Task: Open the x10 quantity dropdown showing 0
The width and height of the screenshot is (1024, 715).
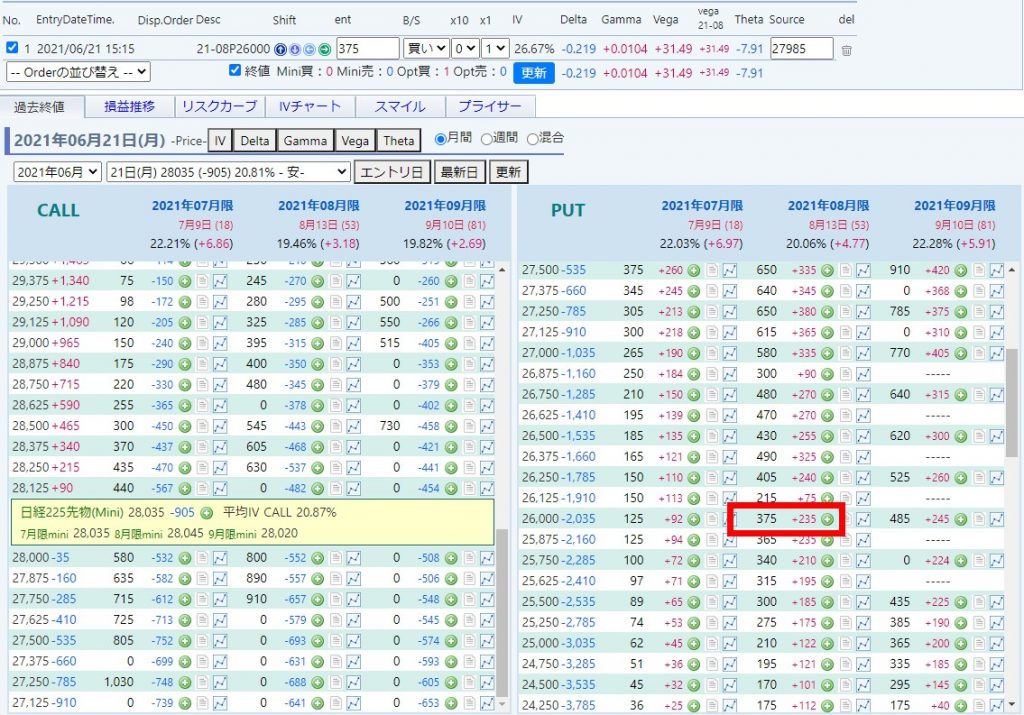Action: (x=465, y=48)
